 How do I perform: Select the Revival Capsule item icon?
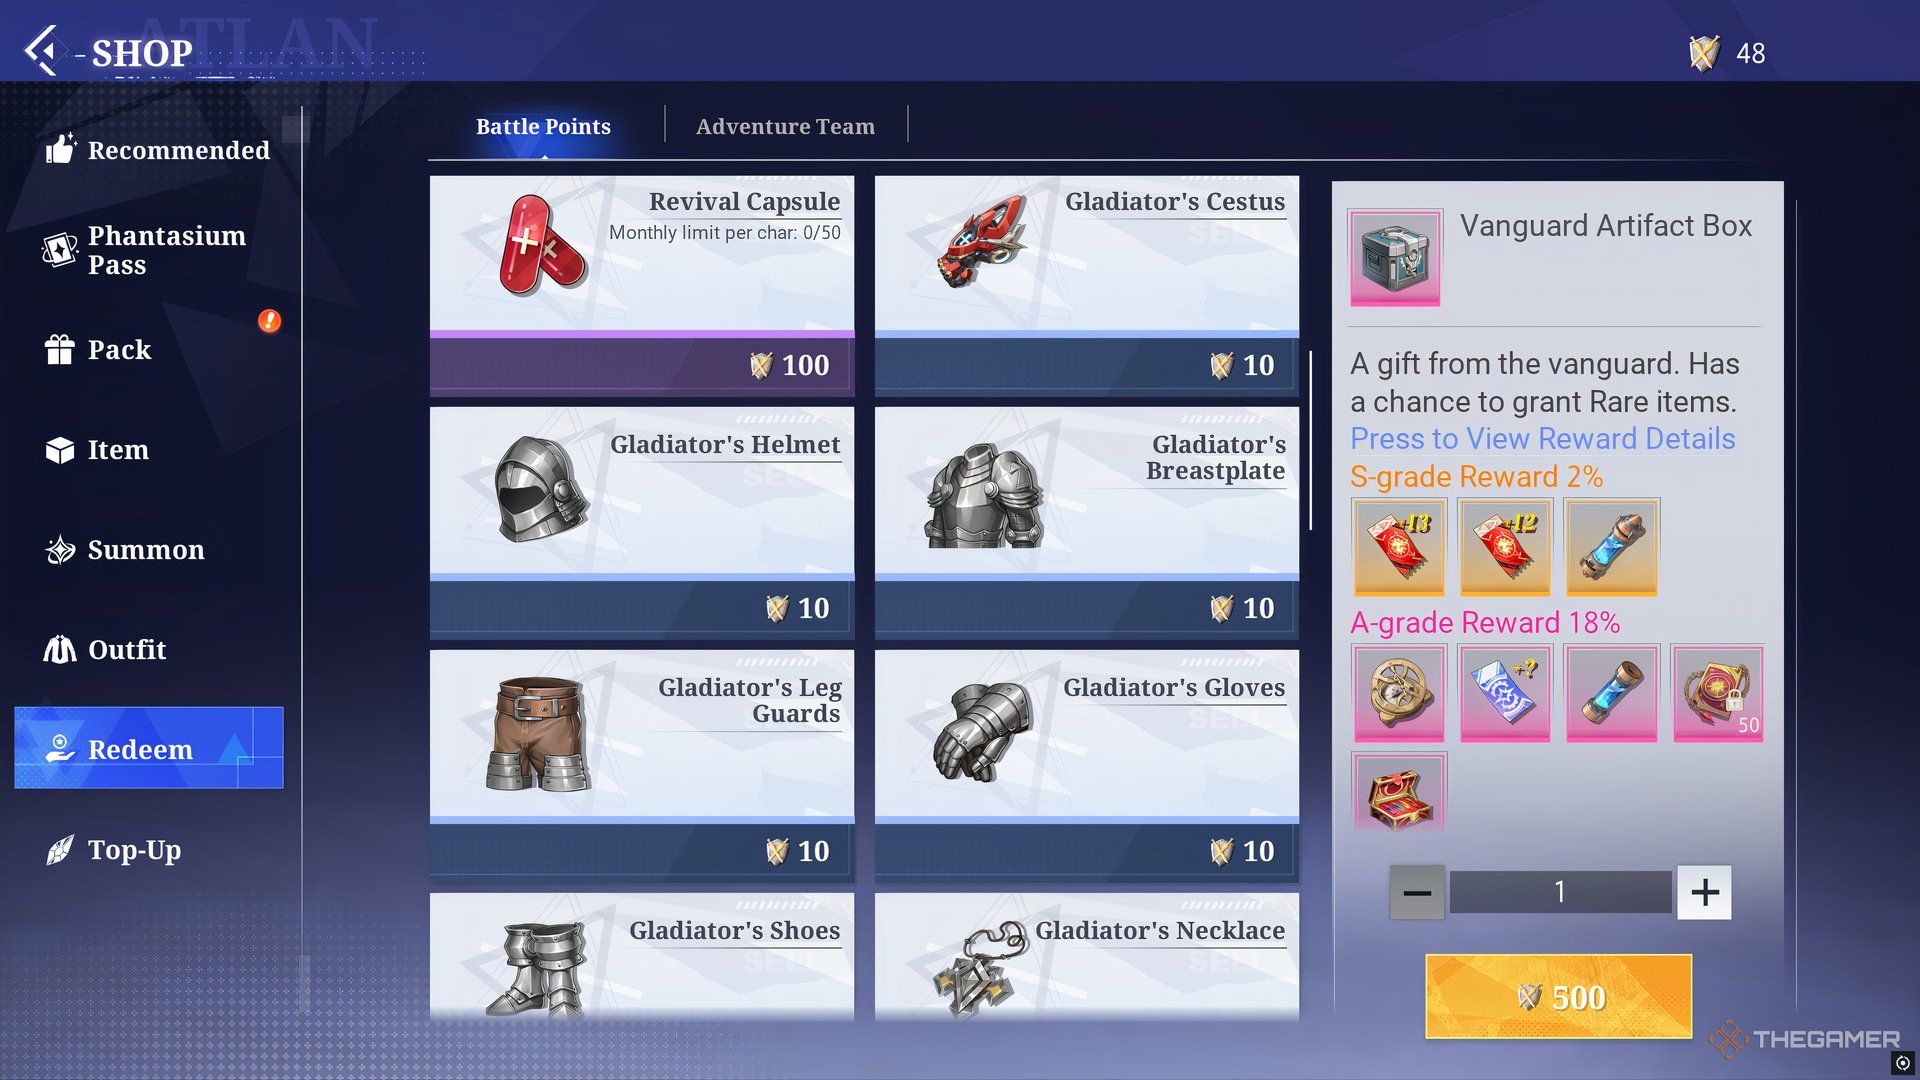(541, 247)
